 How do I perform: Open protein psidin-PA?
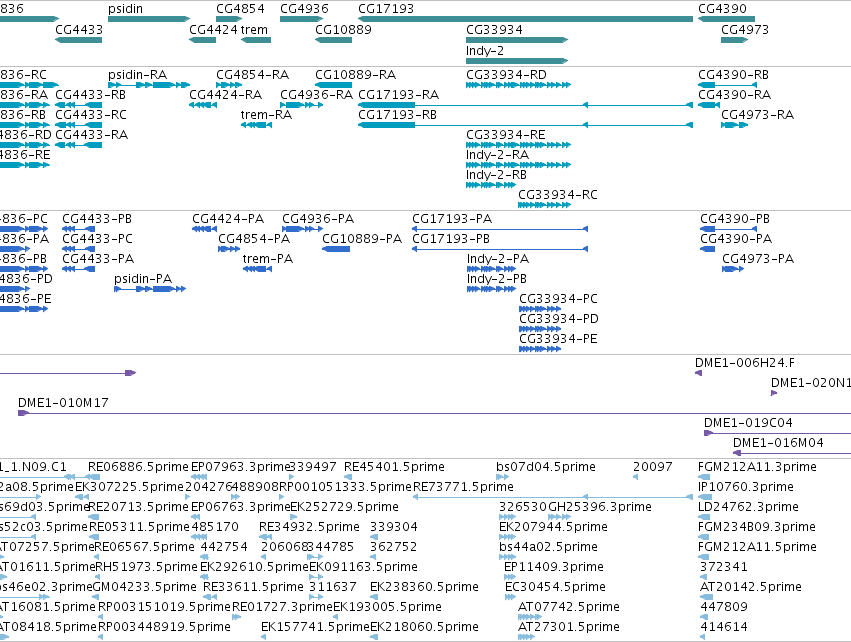tap(143, 279)
